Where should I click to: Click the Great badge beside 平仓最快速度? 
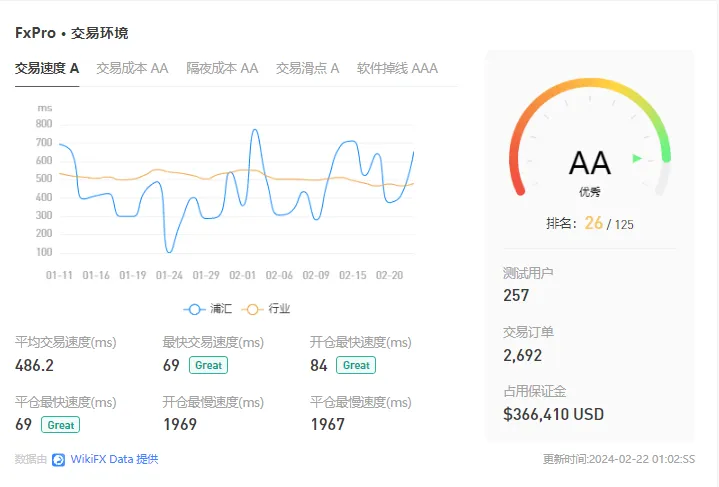click(x=61, y=425)
